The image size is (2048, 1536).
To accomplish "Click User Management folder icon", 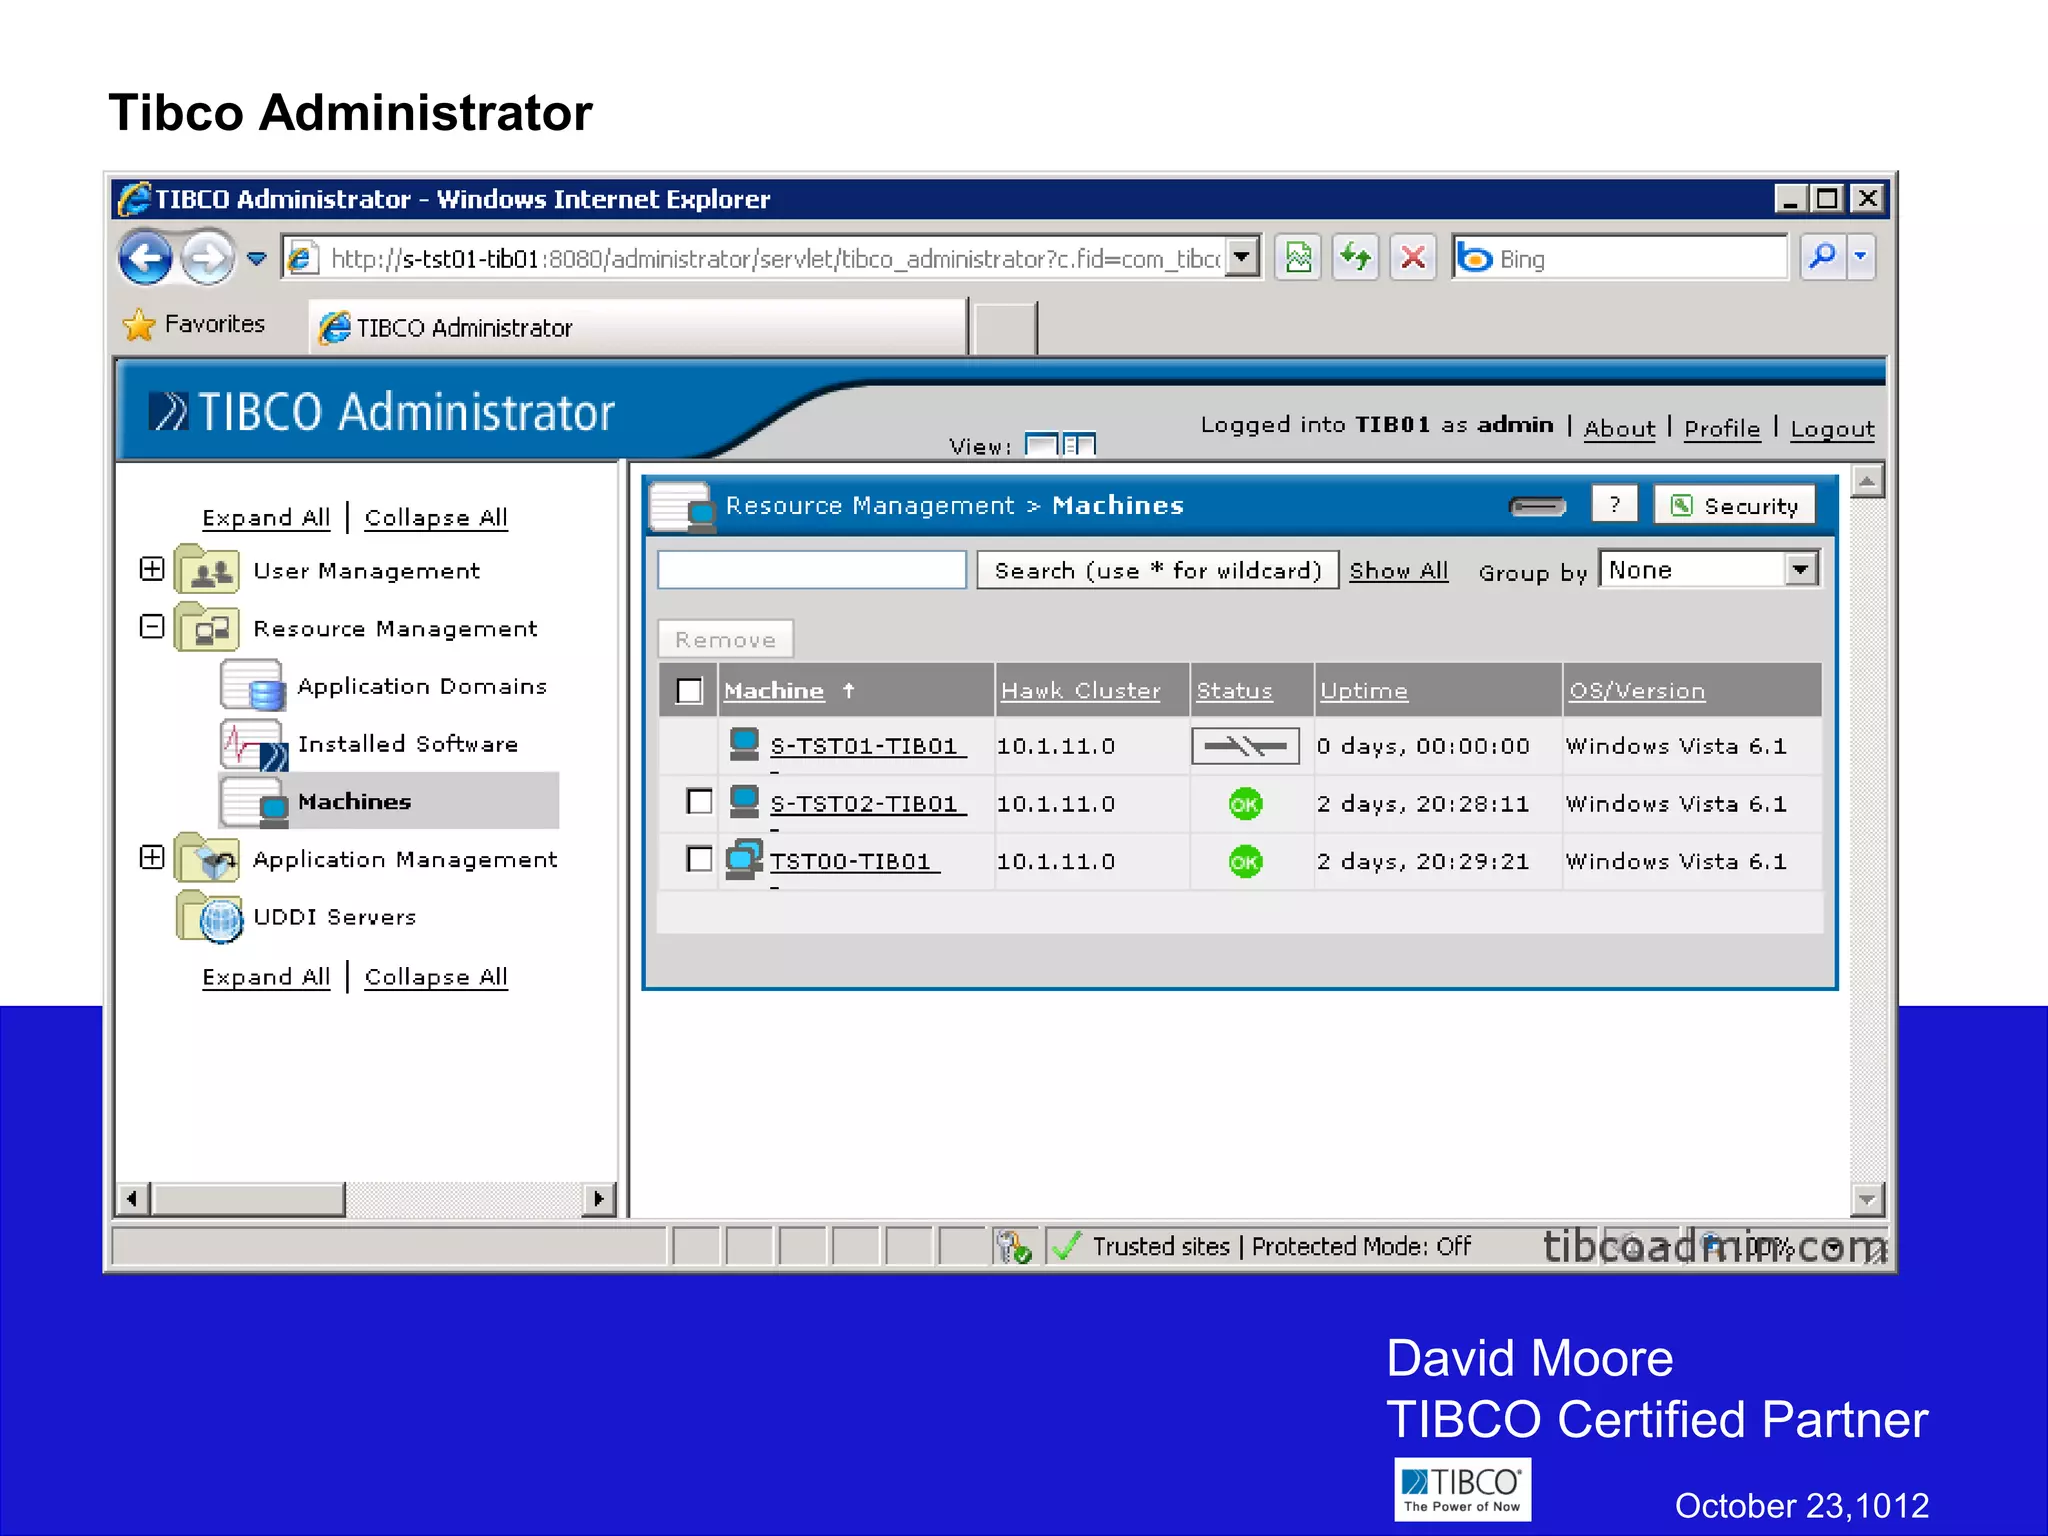I will point(208,569).
